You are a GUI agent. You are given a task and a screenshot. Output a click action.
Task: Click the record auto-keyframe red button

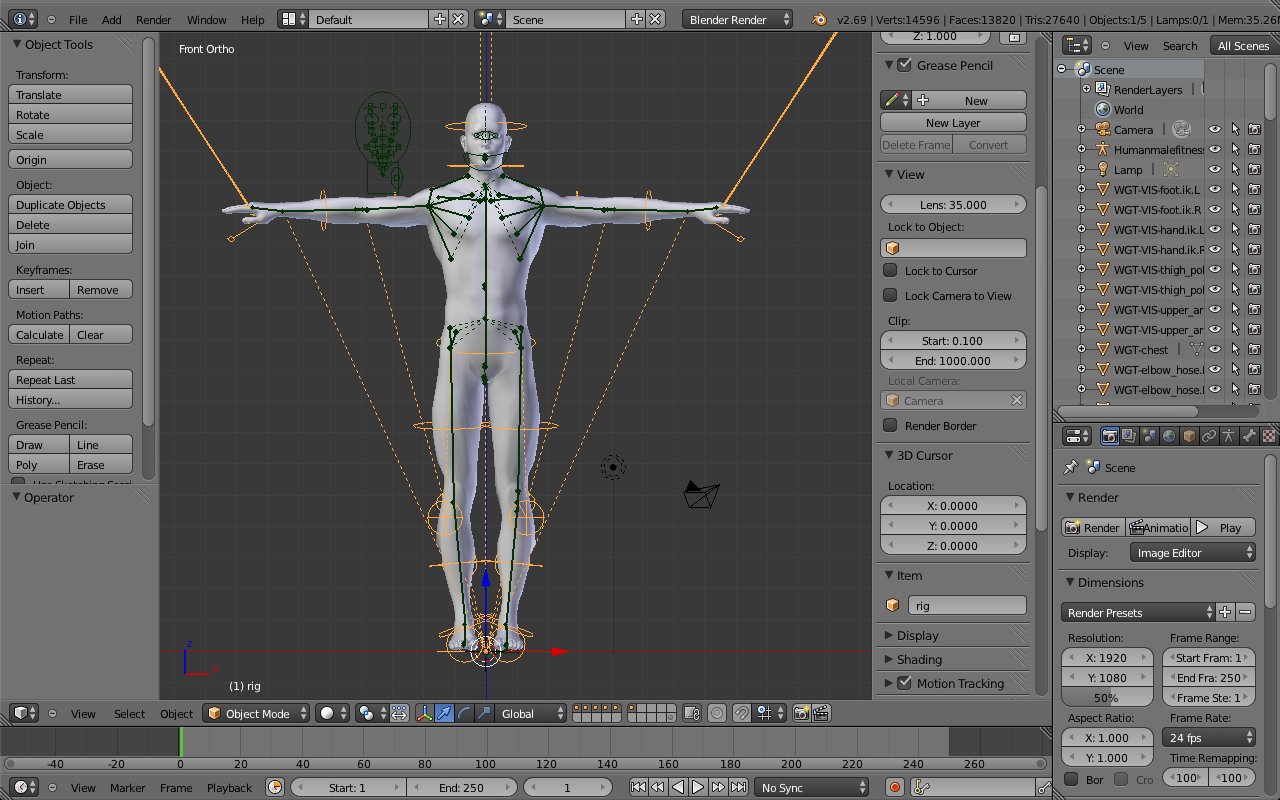(x=895, y=787)
